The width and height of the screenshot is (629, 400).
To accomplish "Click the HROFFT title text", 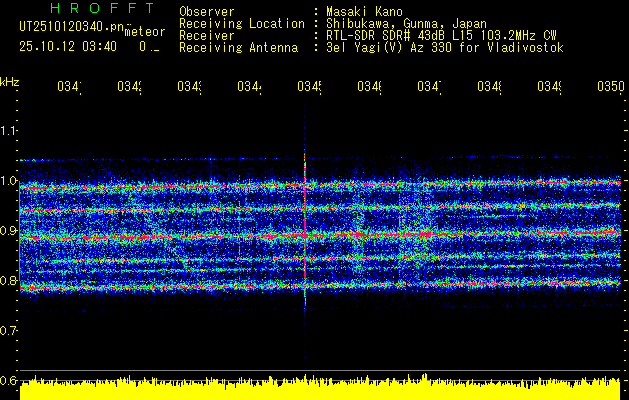I will (x=103, y=8).
